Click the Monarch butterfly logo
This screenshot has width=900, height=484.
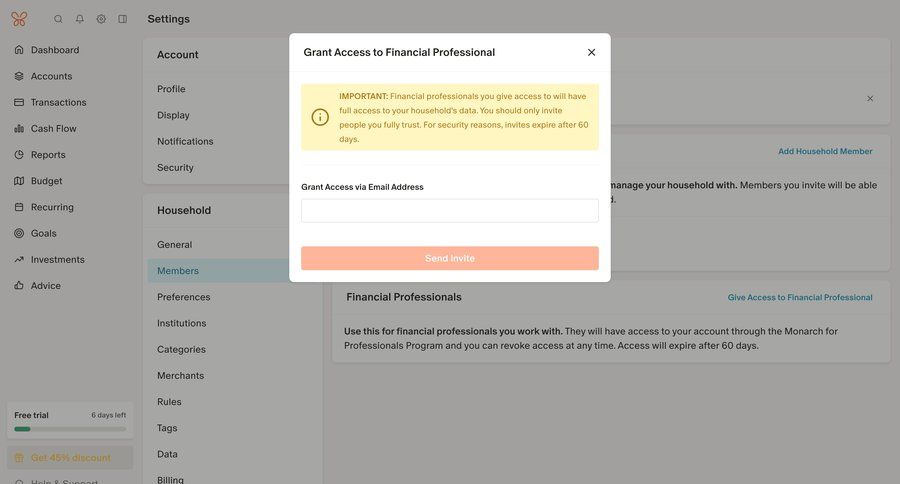(x=19, y=19)
